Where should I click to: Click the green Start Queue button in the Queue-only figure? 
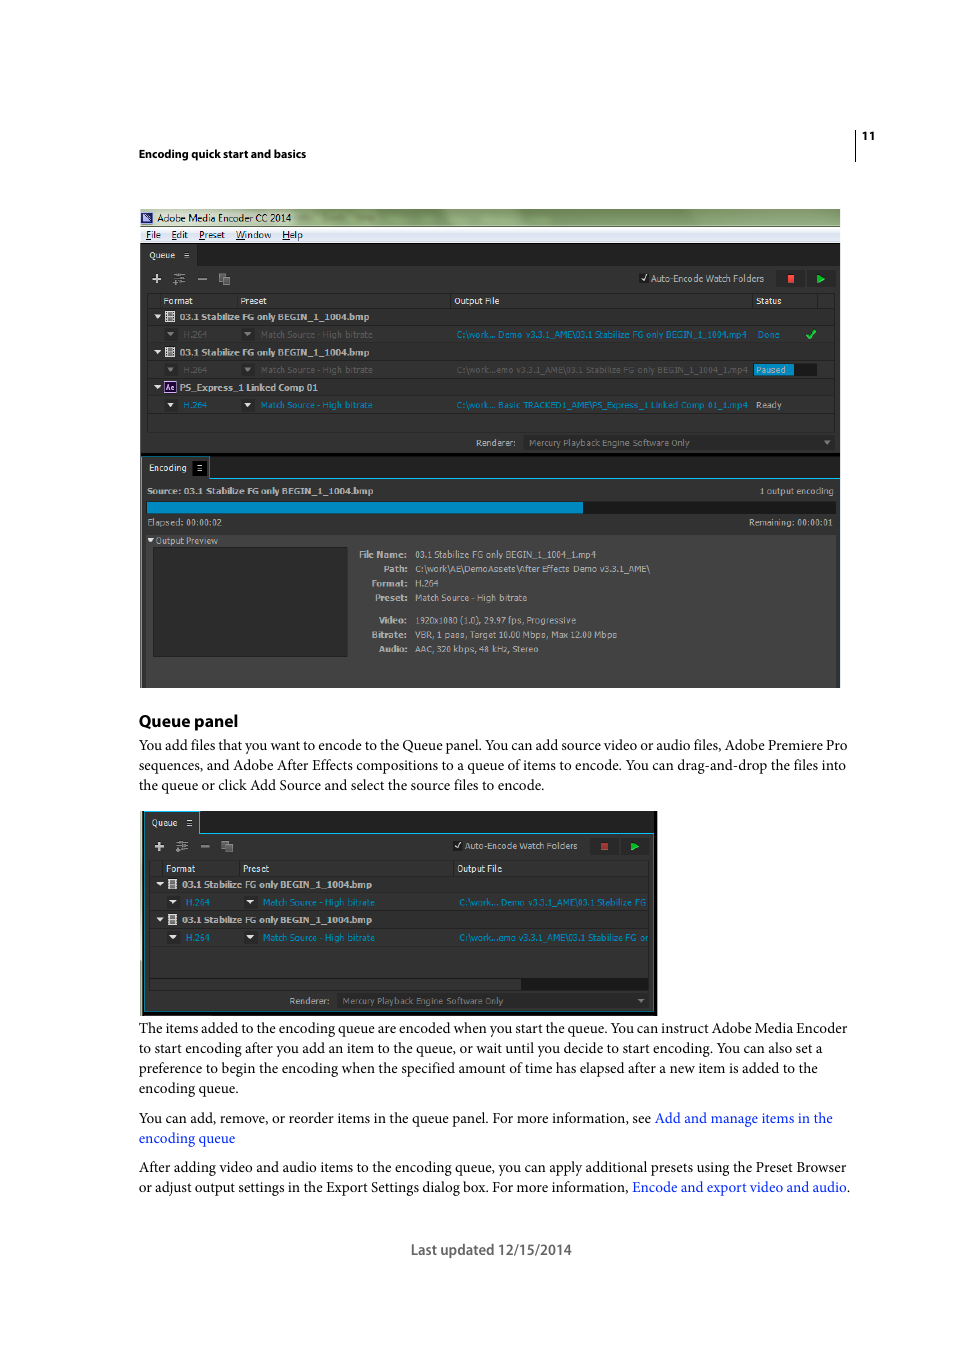634,847
